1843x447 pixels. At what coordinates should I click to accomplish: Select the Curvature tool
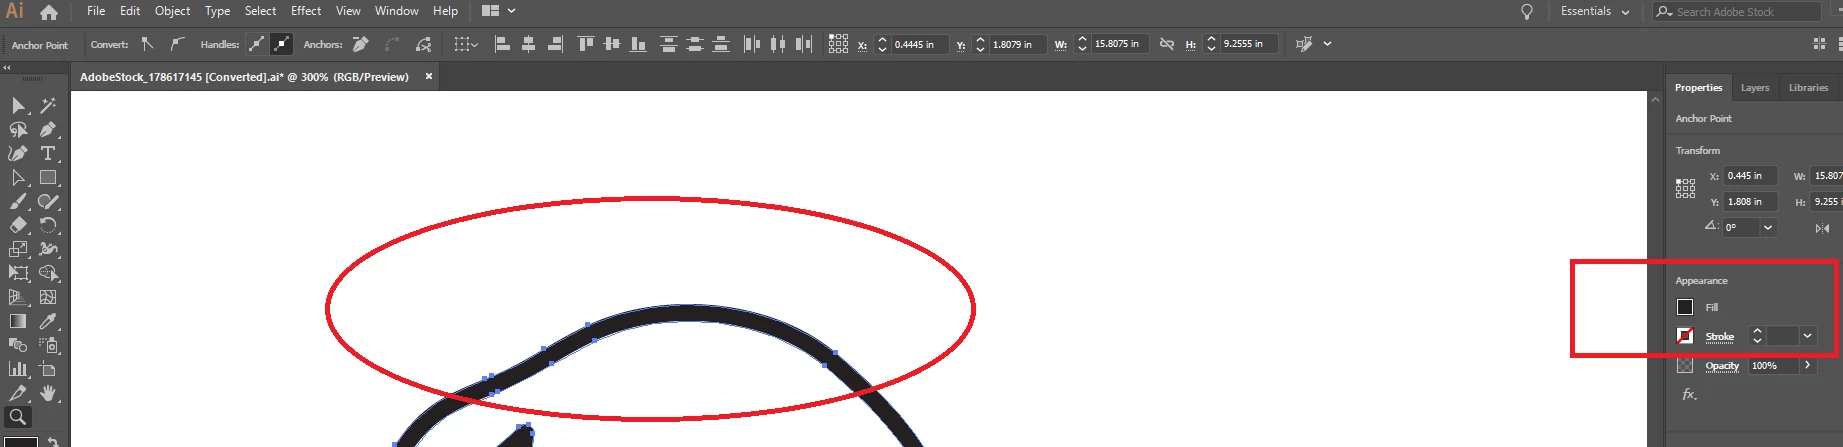(x=18, y=153)
